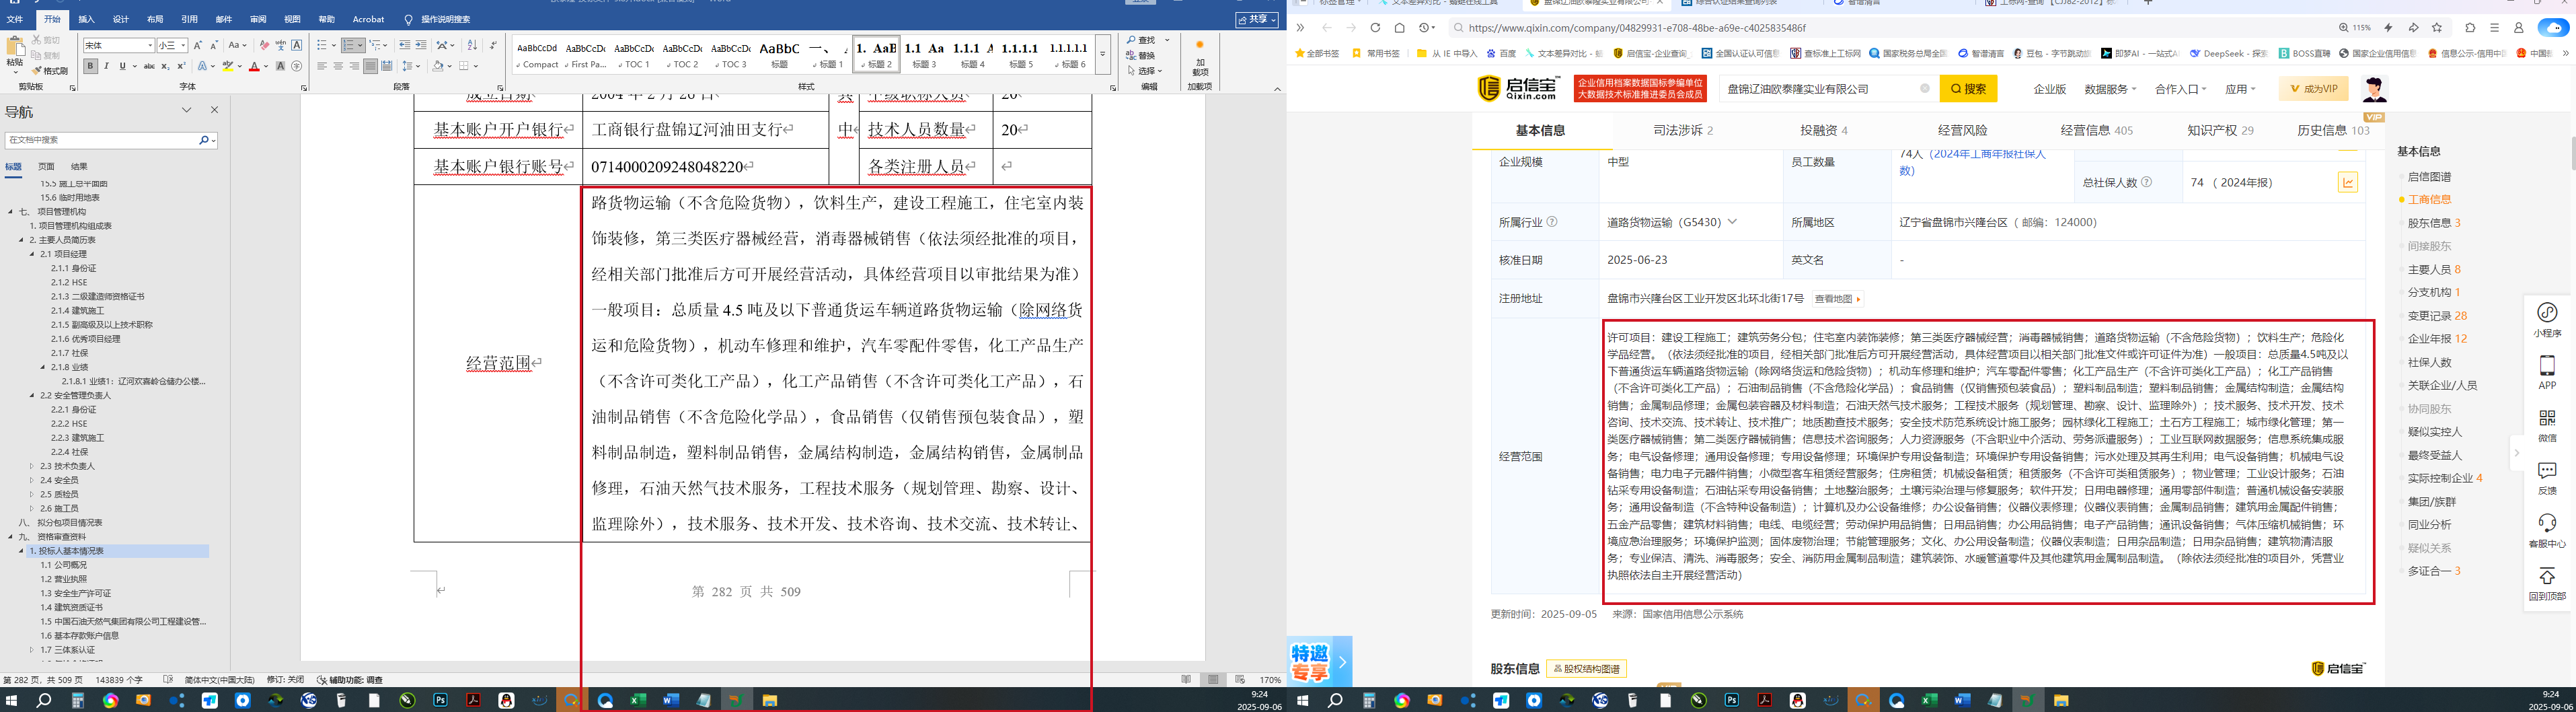This screenshot has width=2576, height=712.
Task: Toggle show/hide paragraph marks
Action: (x=493, y=45)
